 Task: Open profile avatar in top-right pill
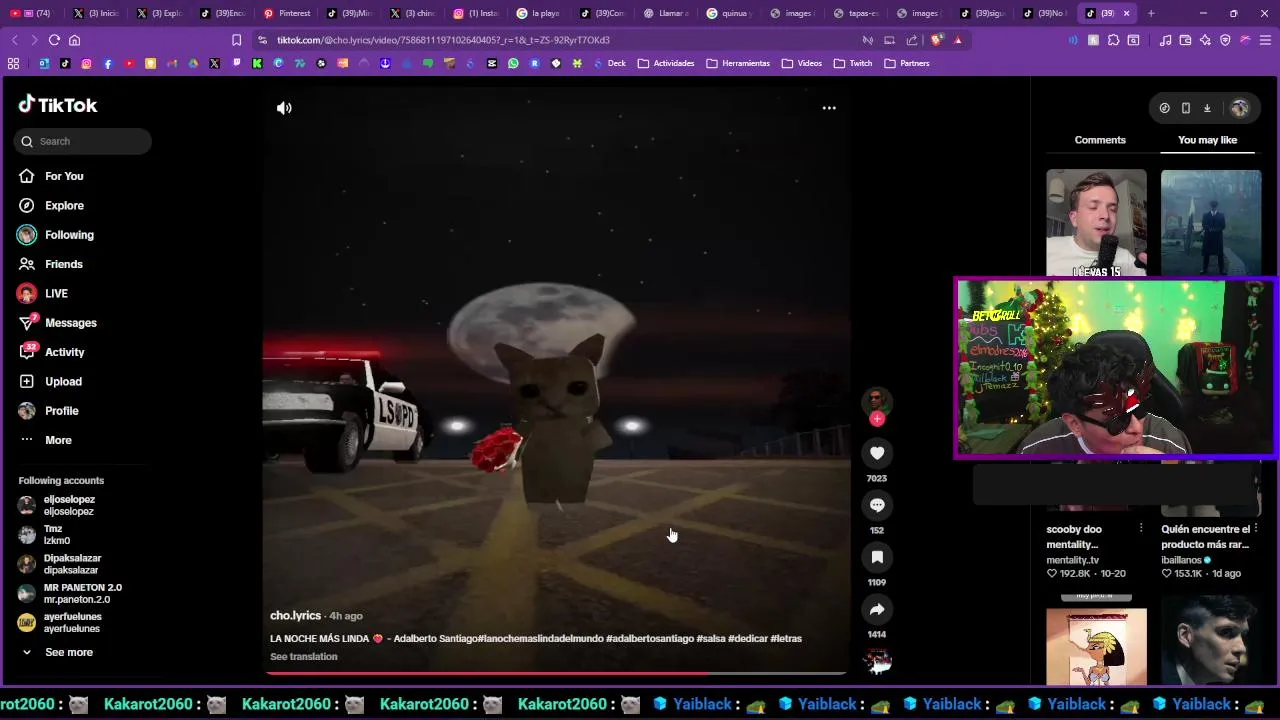1240,108
